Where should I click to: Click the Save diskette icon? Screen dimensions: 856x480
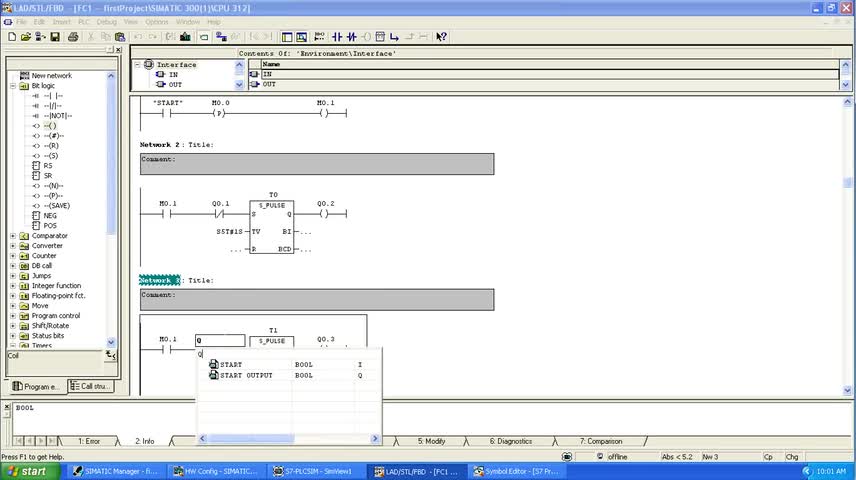pos(55,37)
